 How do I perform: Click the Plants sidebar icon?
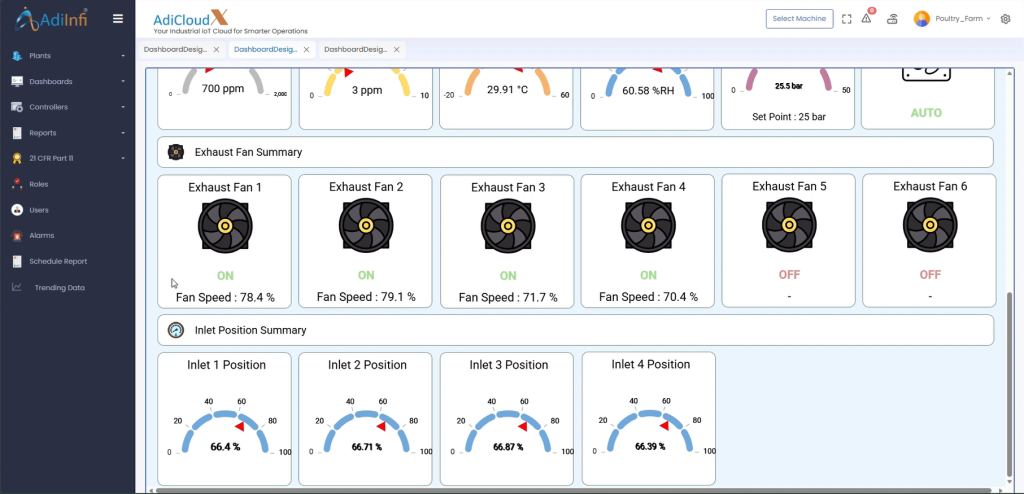point(17,56)
